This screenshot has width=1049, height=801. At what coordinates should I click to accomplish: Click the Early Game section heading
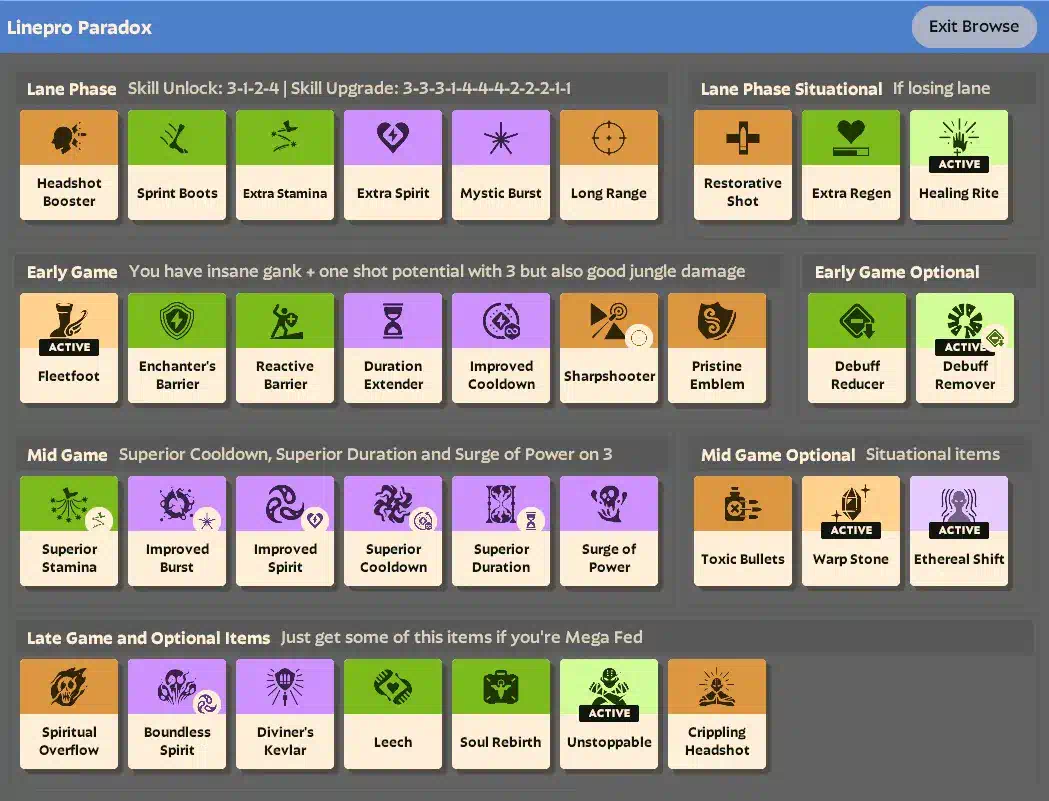click(72, 272)
